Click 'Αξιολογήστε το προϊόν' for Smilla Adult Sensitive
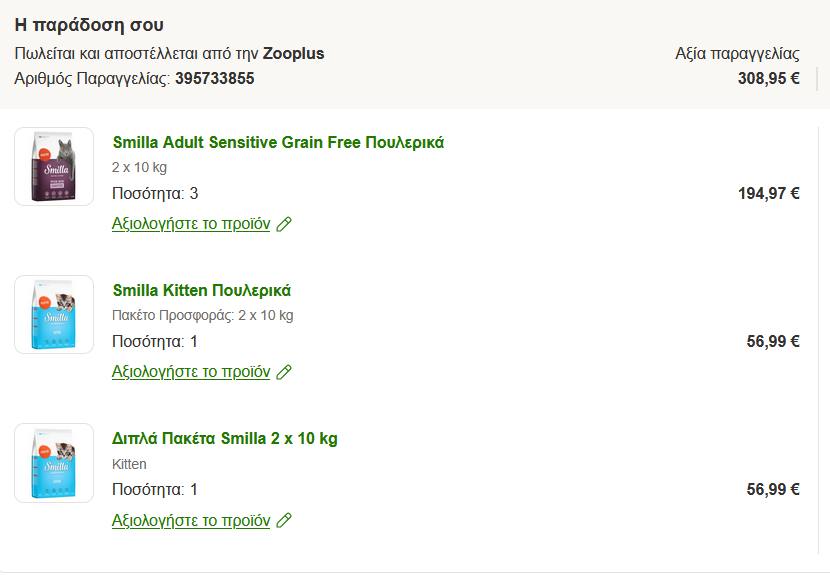The width and height of the screenshot is (830, 575). pos(191,224)
